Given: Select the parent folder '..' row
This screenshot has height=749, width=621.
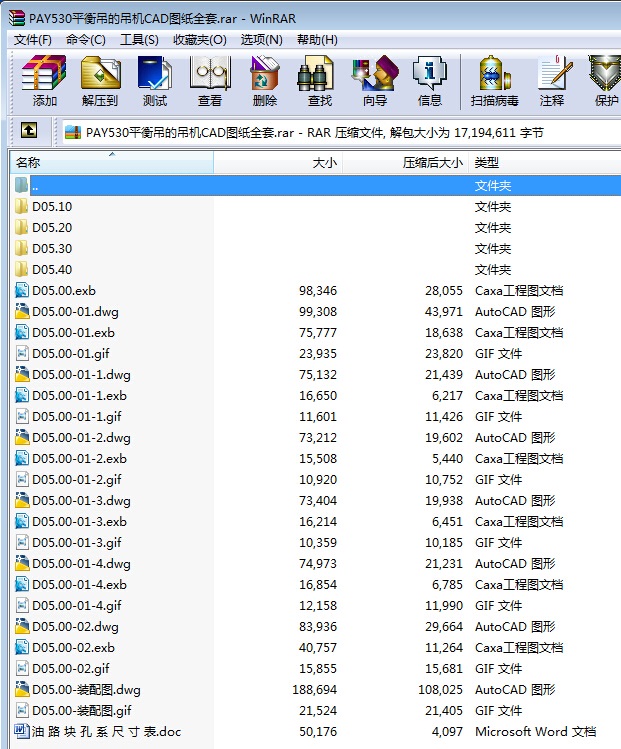Looking at the screenshot, I should pos(315,185).
